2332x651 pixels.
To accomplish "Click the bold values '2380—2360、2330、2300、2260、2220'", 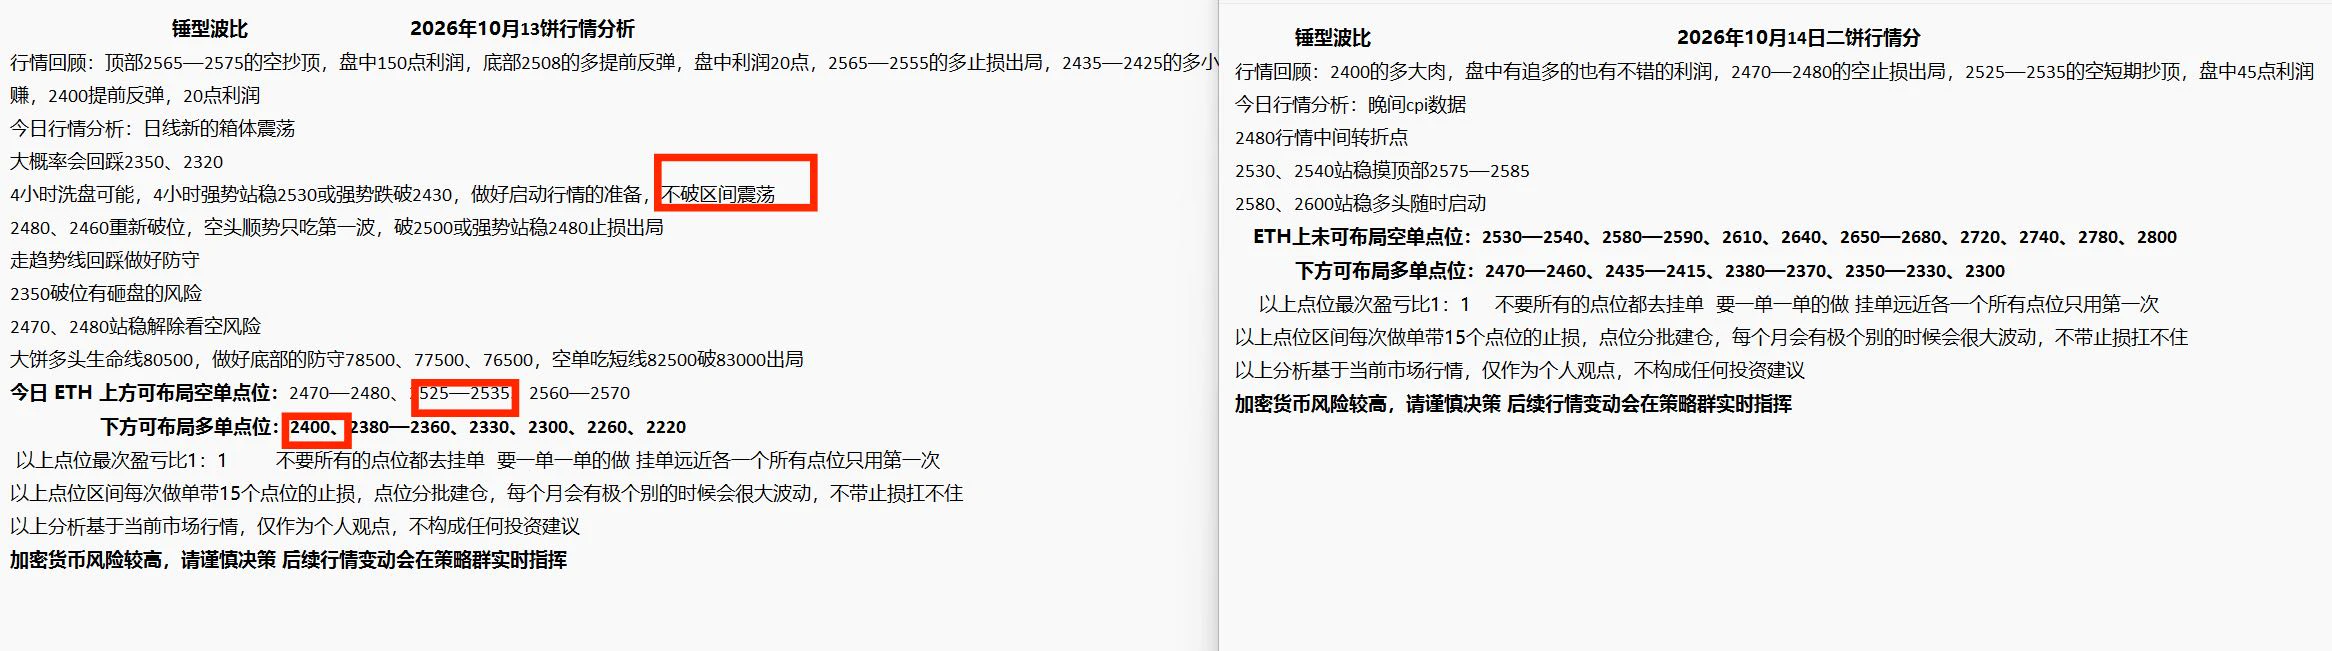I will (x=518, y=427).
